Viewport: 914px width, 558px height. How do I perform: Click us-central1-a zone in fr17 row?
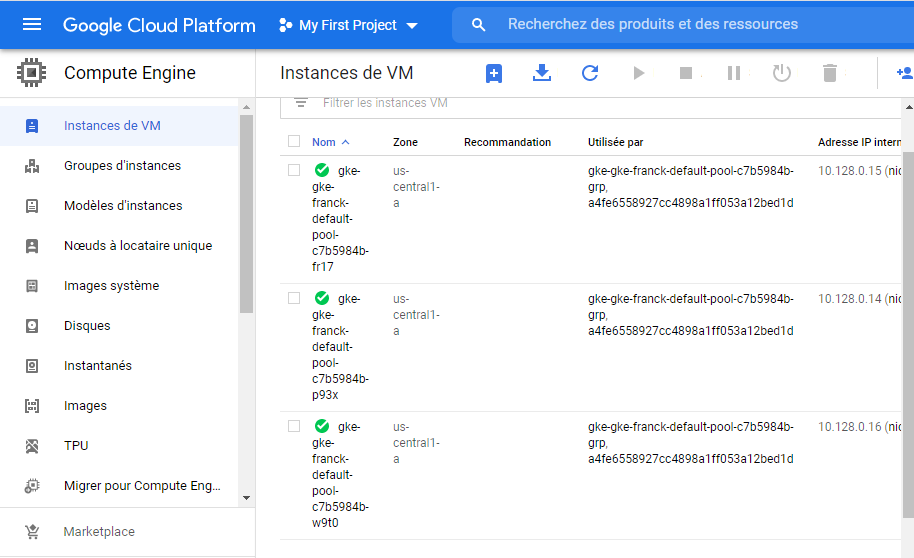pyautogui.click(x=416, y=187)
